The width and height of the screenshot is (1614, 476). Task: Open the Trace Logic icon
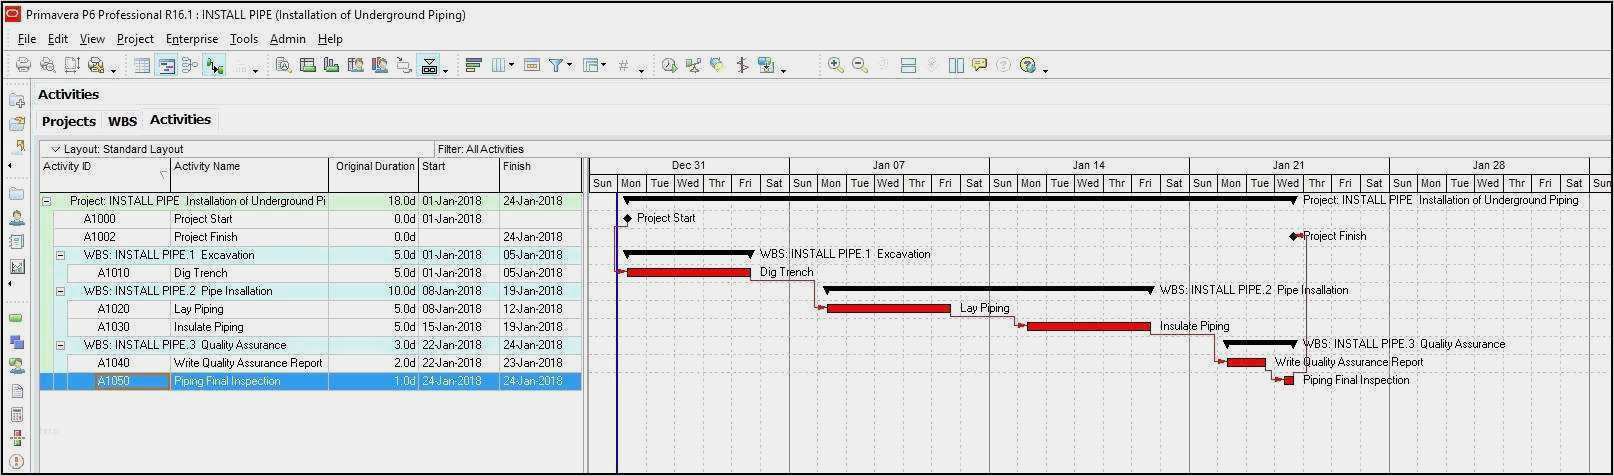[x=403, y=65]
